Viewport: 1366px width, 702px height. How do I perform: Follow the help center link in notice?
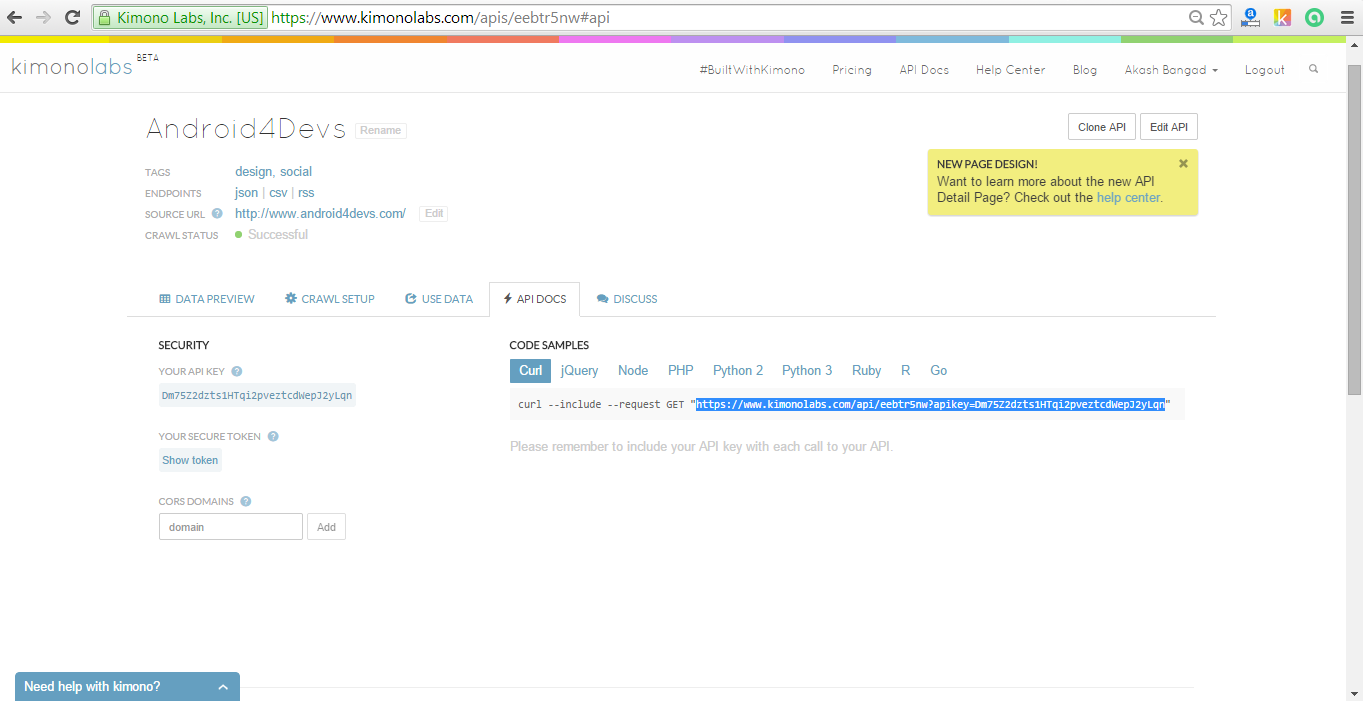click(x=1129, y=198)
